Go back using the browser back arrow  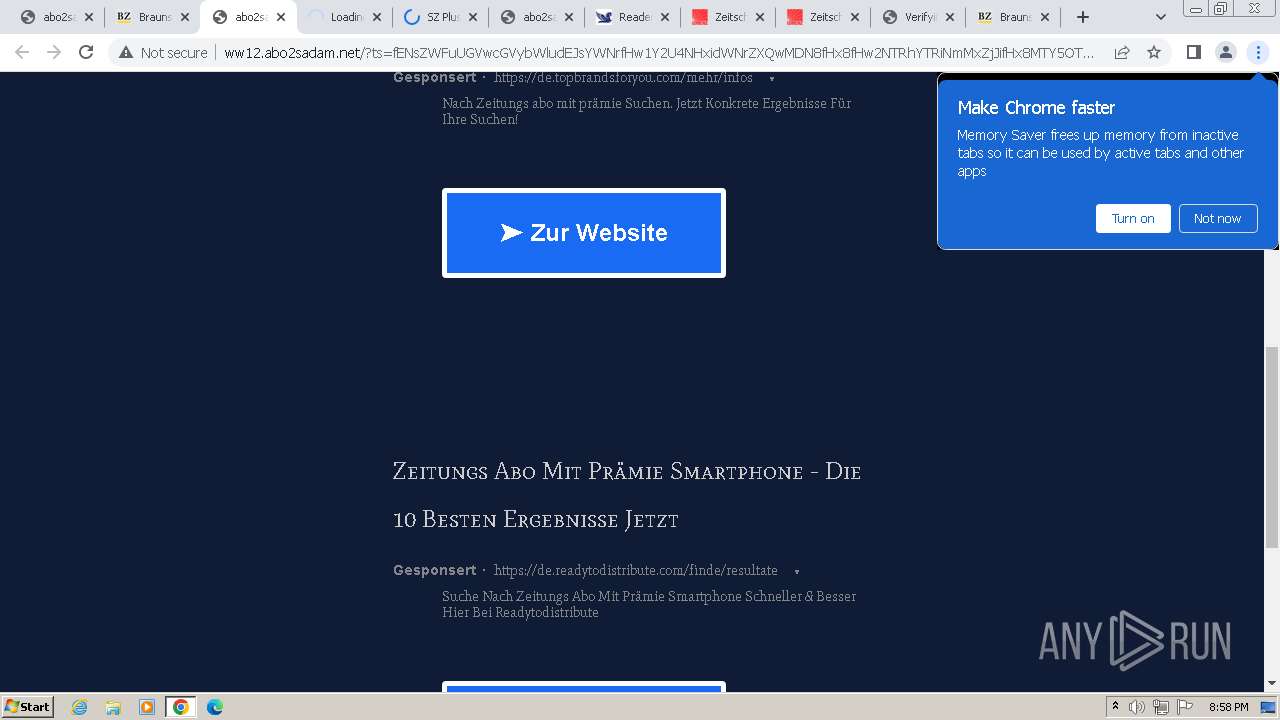(x=22, y=52)
